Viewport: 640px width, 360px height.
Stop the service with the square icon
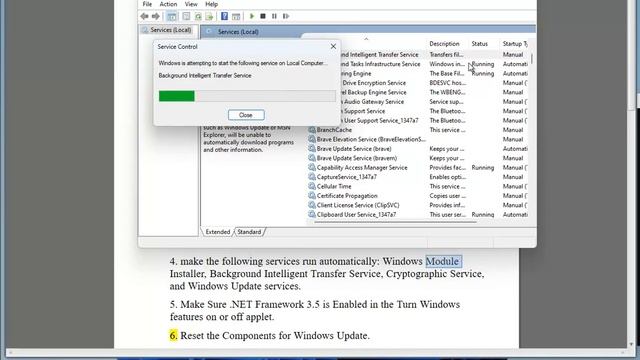click(263, 16)
